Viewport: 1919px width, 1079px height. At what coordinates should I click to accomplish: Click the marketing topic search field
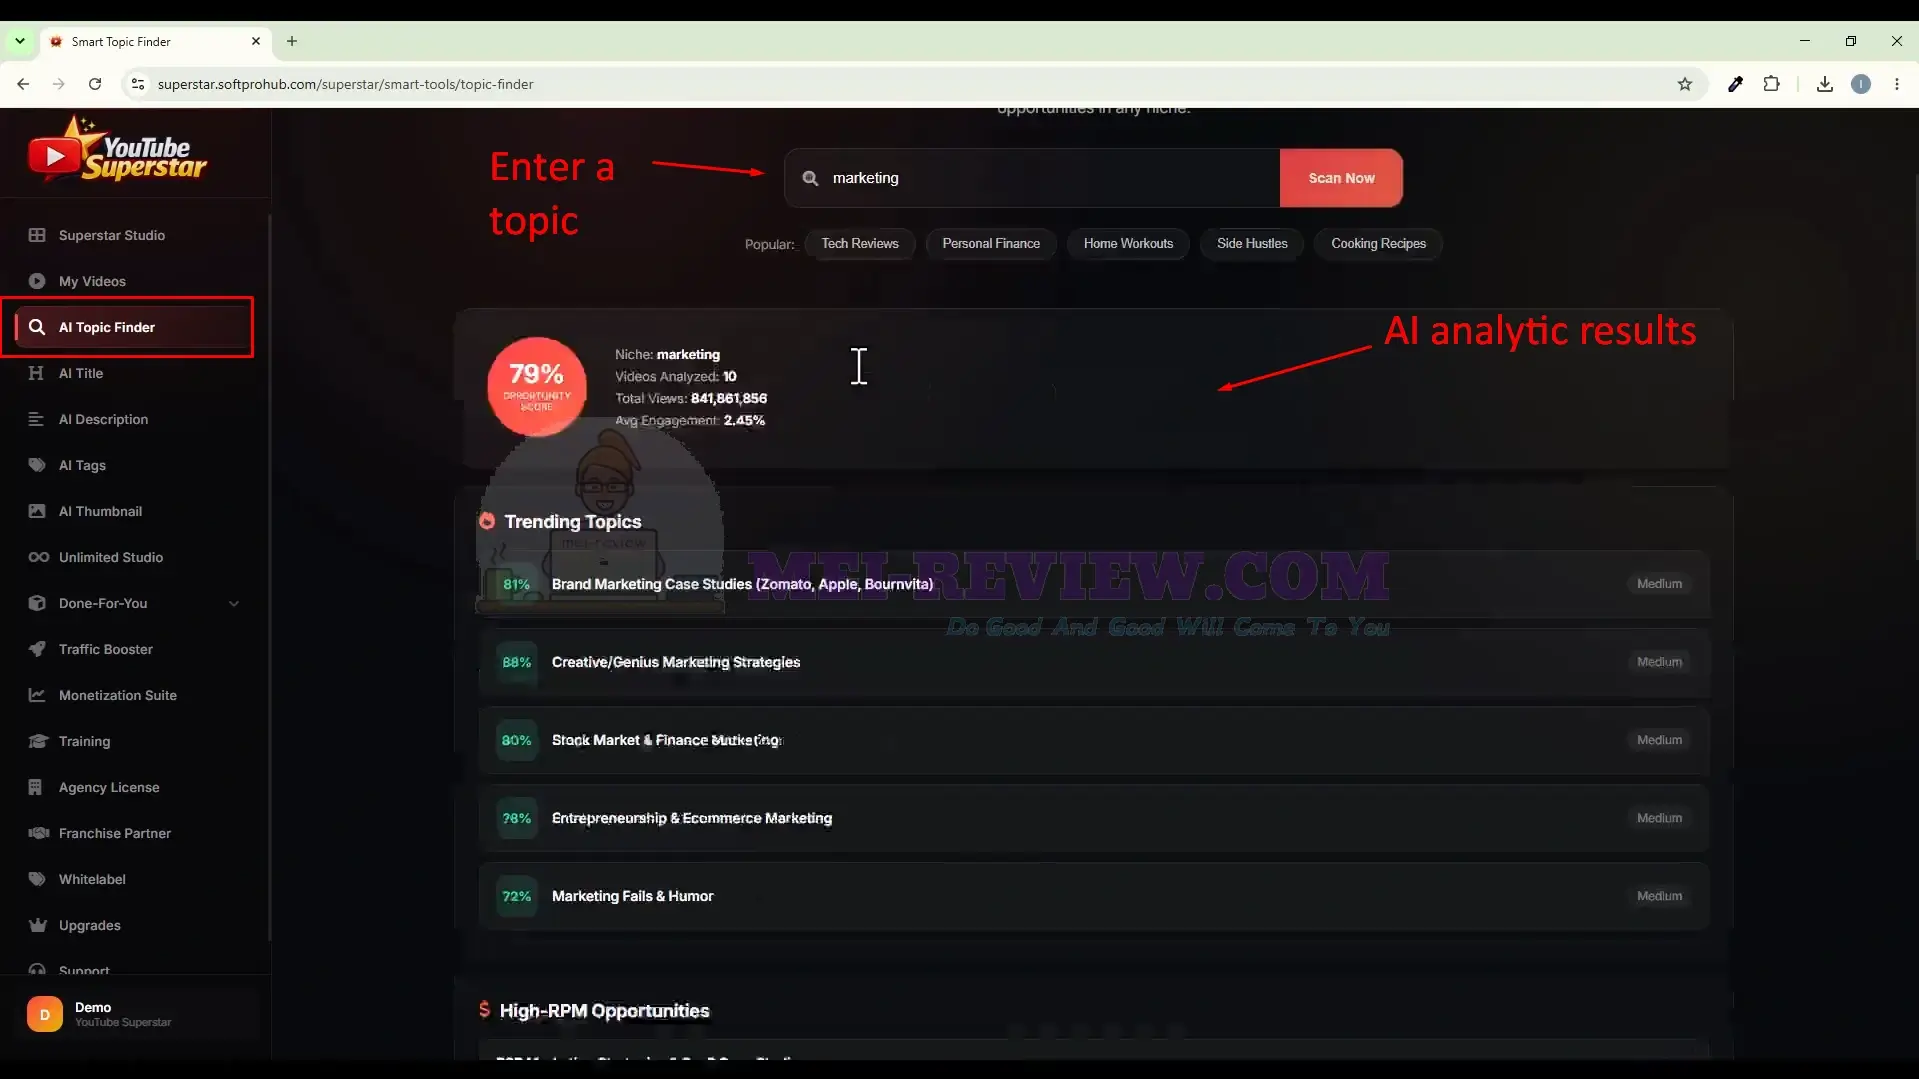(x=1032, y=178)
